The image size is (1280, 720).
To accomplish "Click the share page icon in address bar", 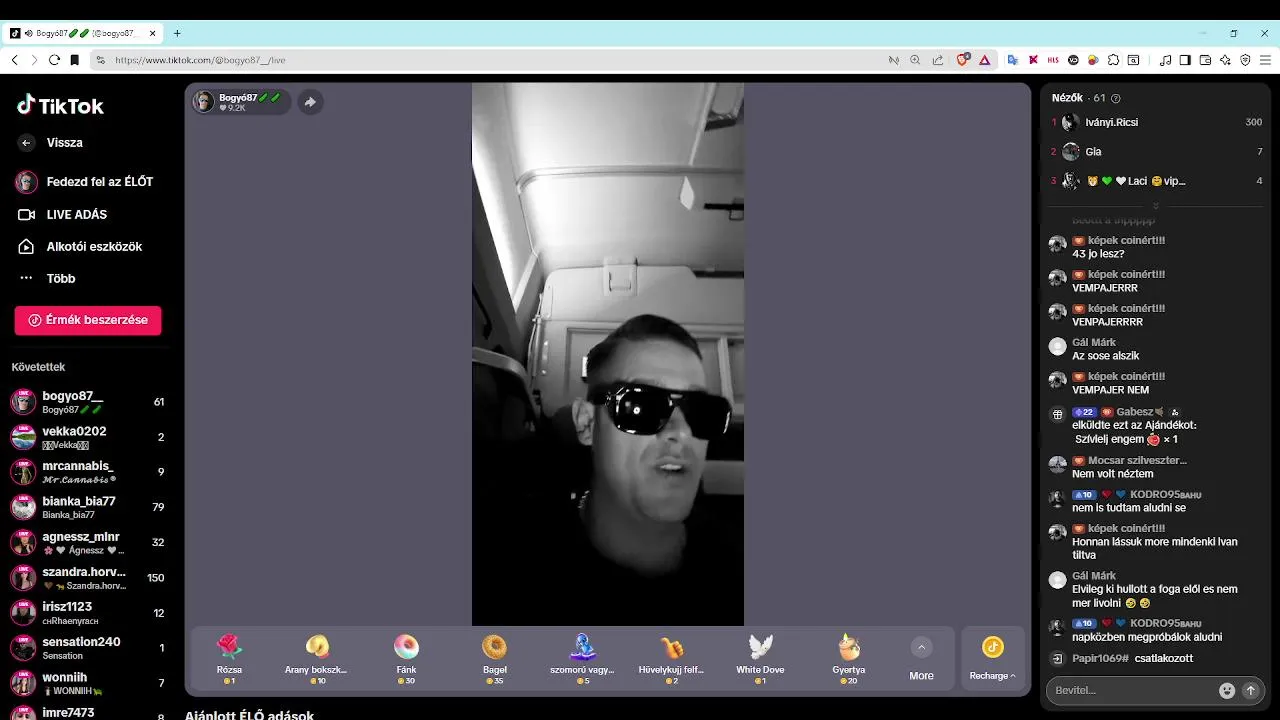I will click(x=938, y=60).
